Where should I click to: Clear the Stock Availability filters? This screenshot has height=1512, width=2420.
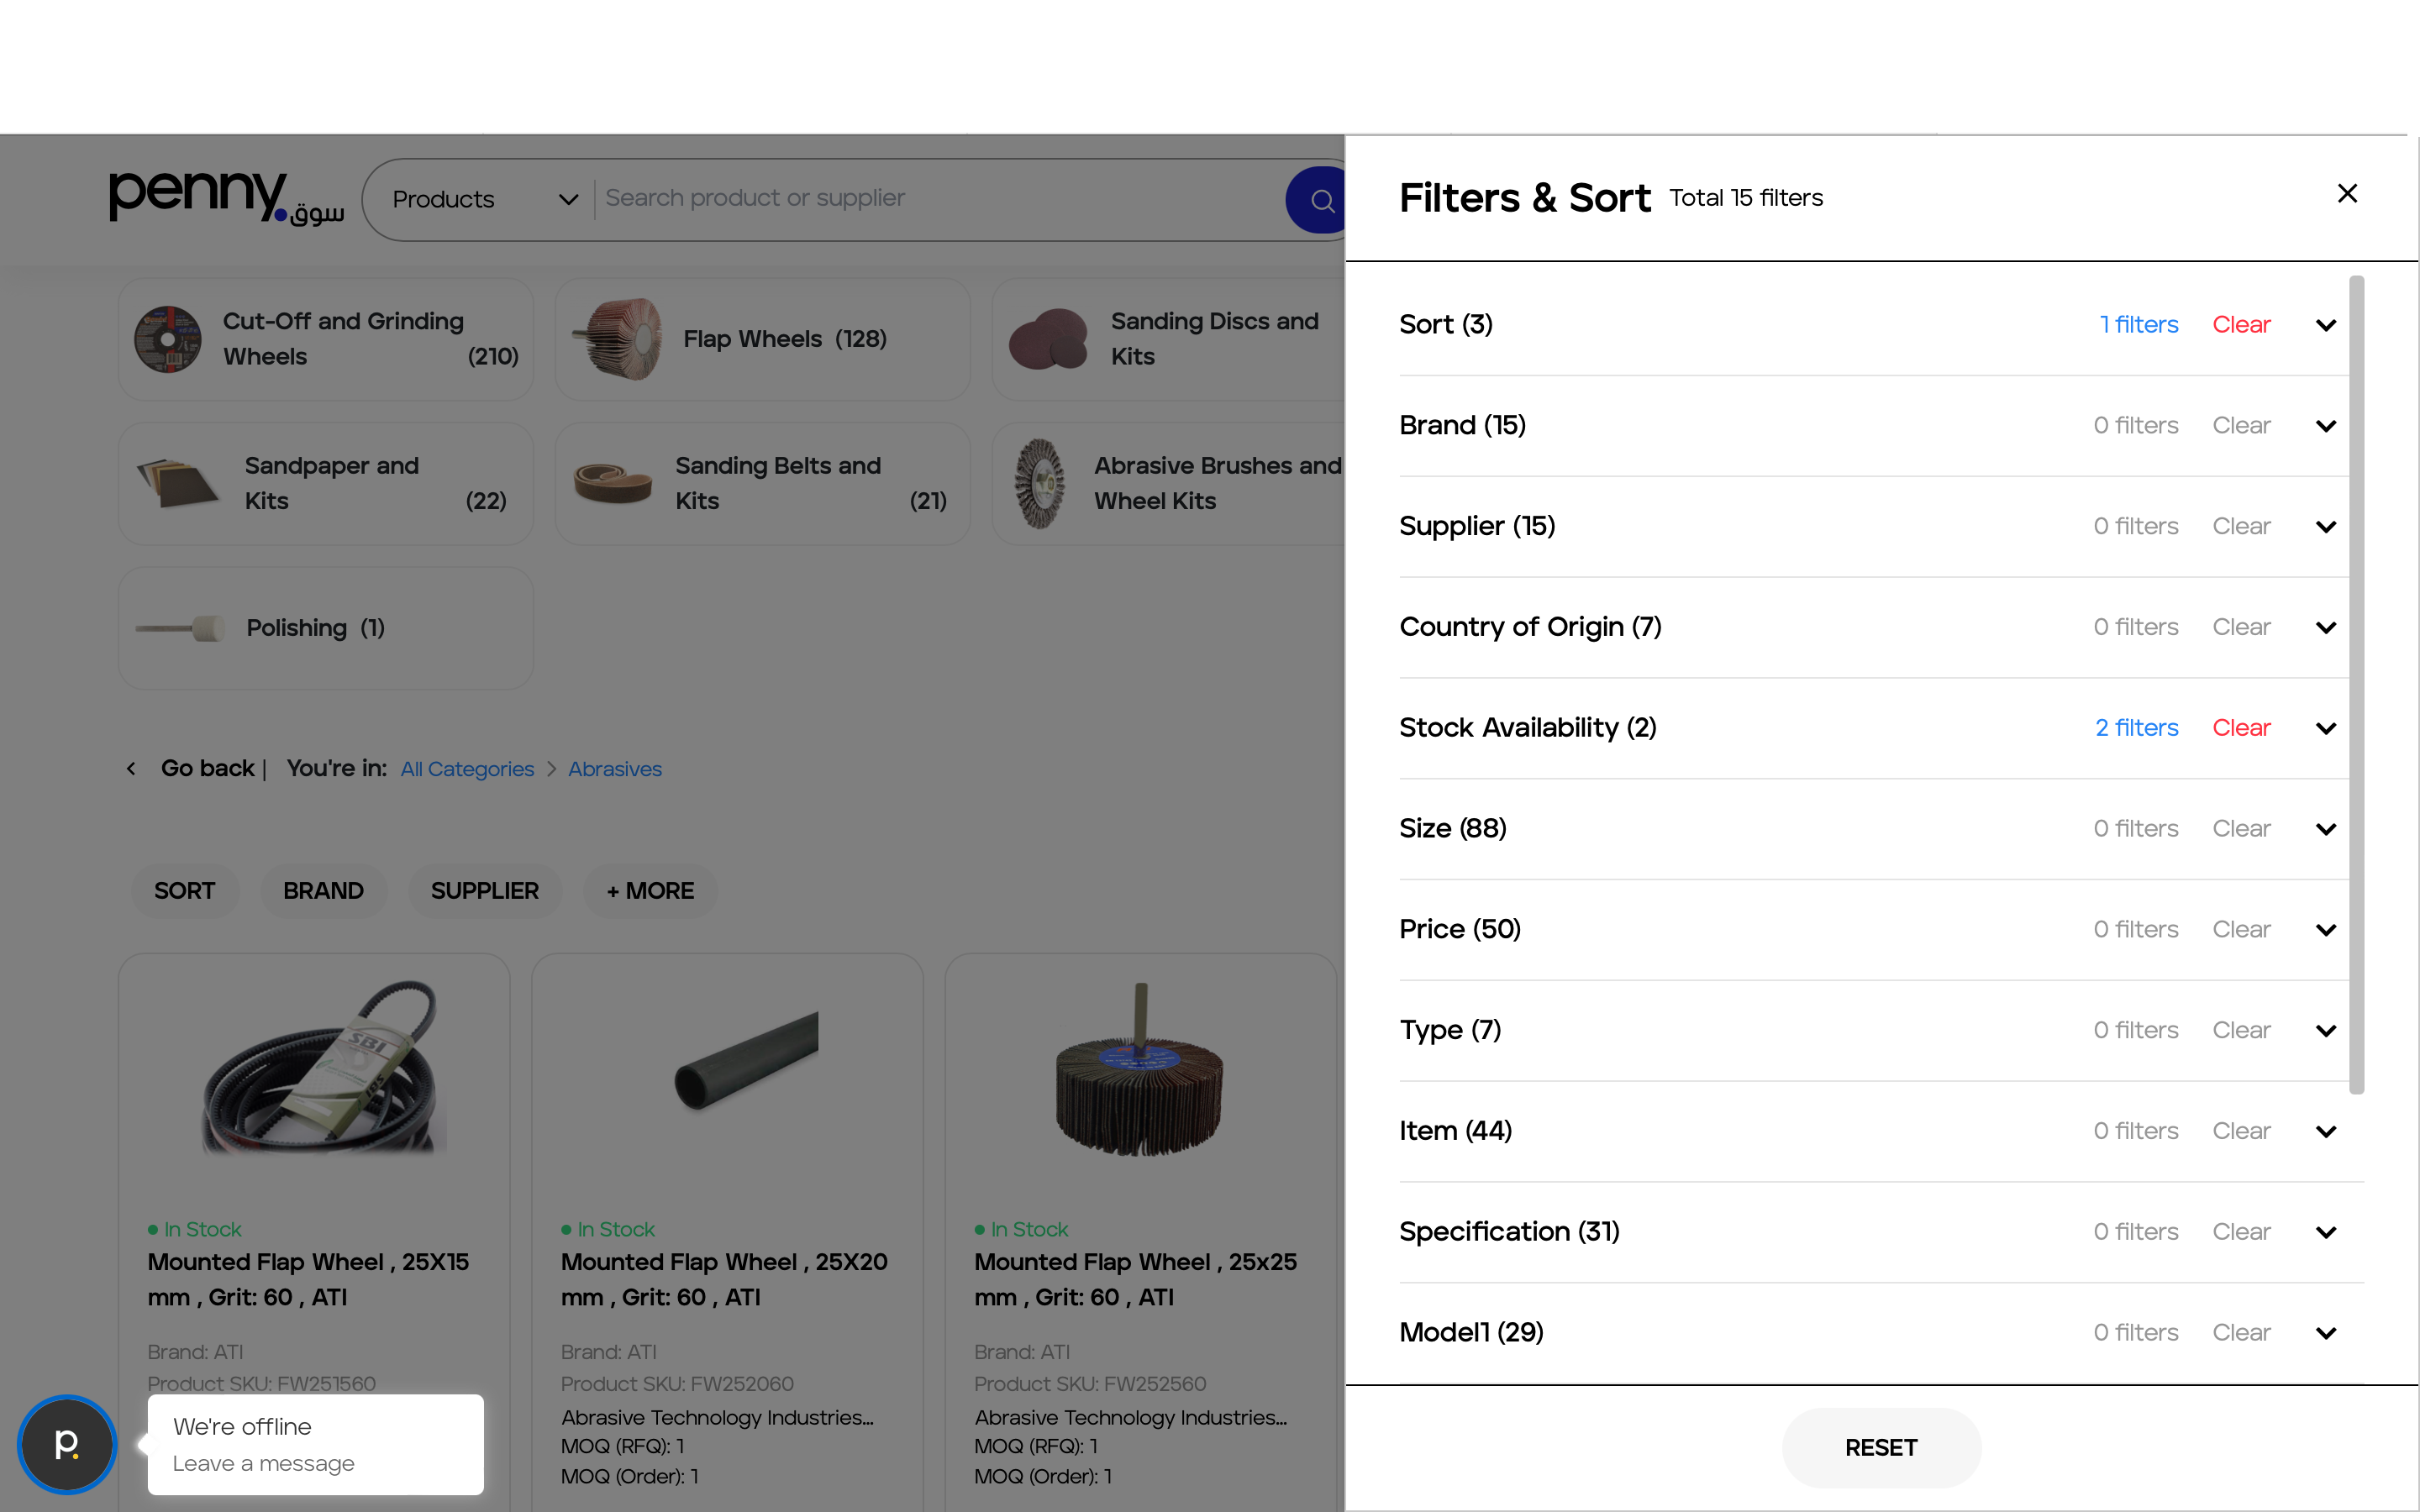click(x=2241, y=727)
